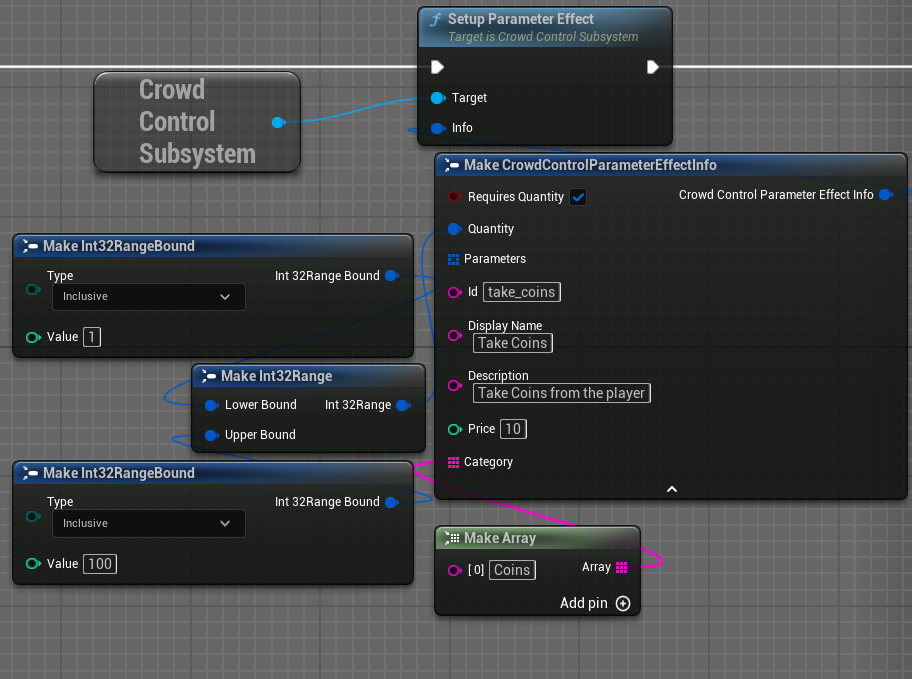The image size is (912, 679).
Task: Click the execution input pin on Setup Parameter Effect
Action: (437, 67)
